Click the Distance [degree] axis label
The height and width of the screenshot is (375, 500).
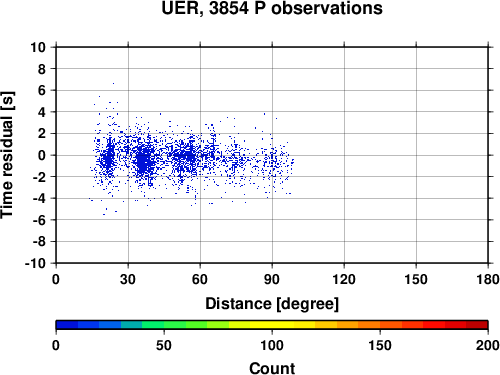(x=272, y=304)
